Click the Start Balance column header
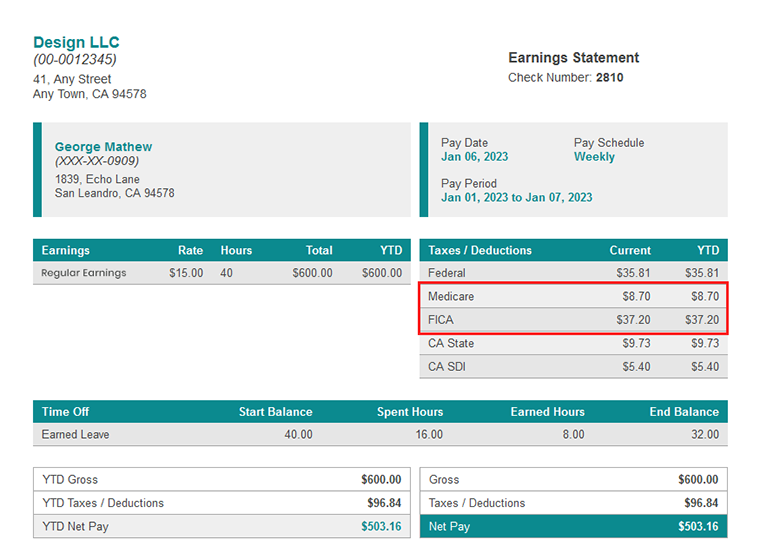 click(275, 411)
